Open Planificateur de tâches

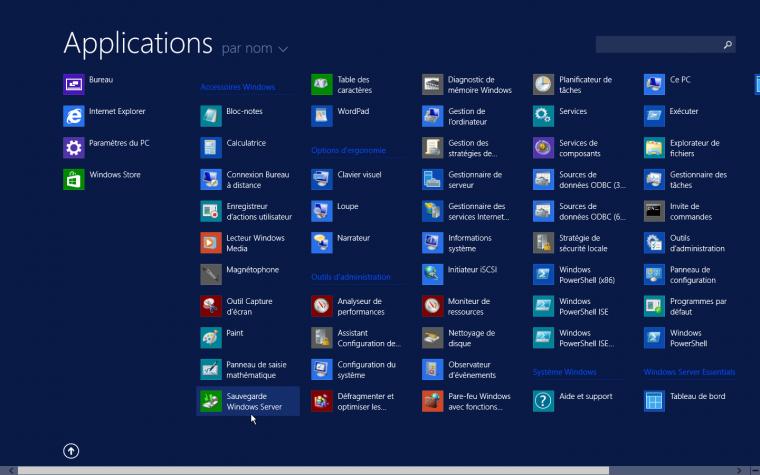coord(543,84)
